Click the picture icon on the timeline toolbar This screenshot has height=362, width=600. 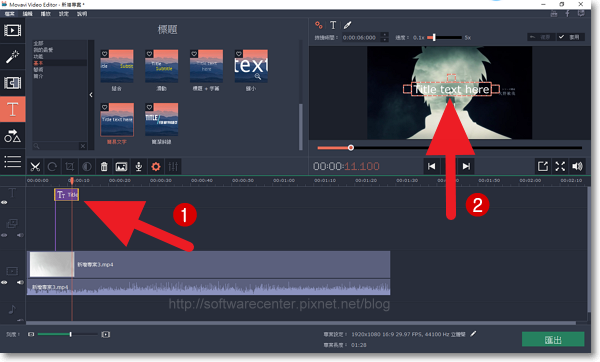click(121, 167)
